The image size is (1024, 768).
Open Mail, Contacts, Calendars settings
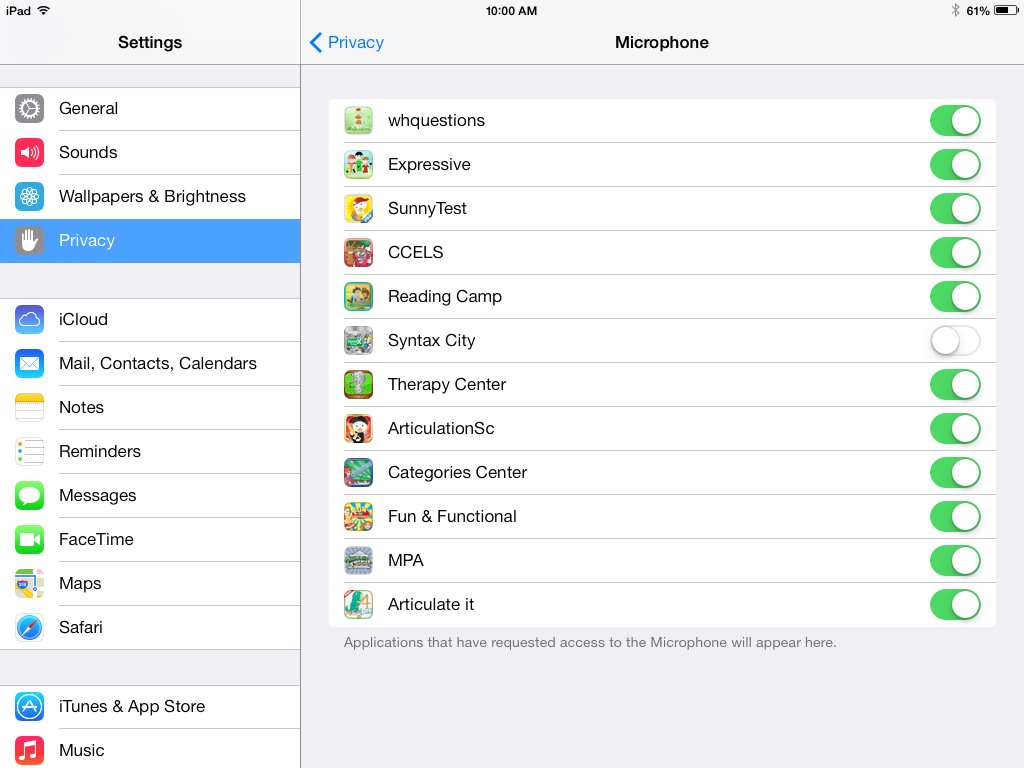click(150, 364)
